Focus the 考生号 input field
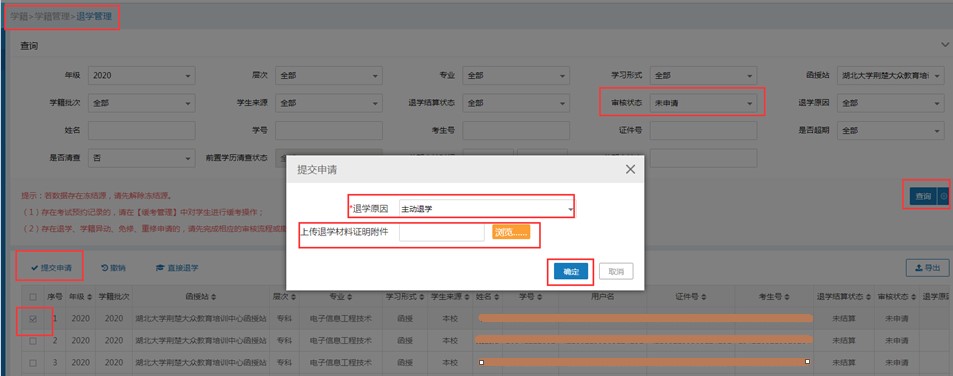The image size is (953, 376). [516, 131]
